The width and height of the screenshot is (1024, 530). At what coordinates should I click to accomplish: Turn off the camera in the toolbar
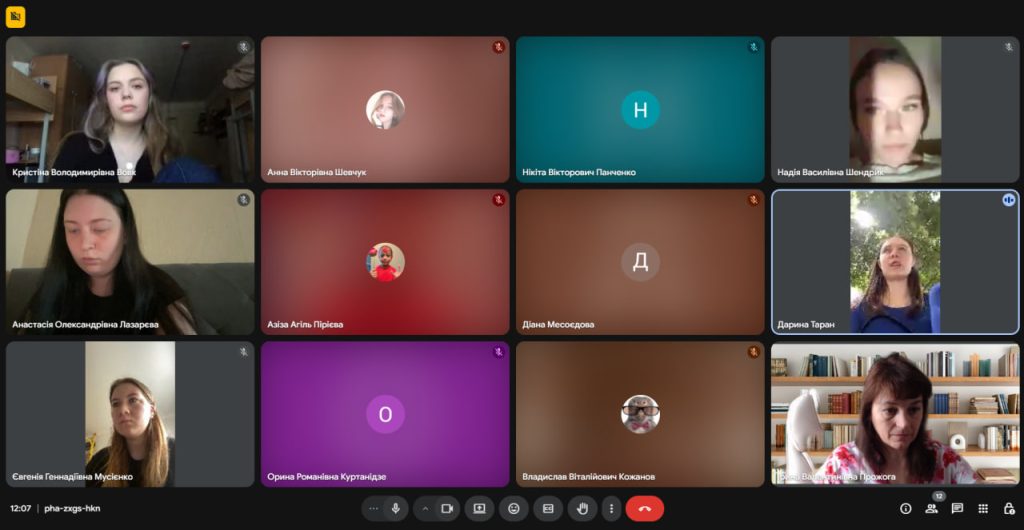447,508
